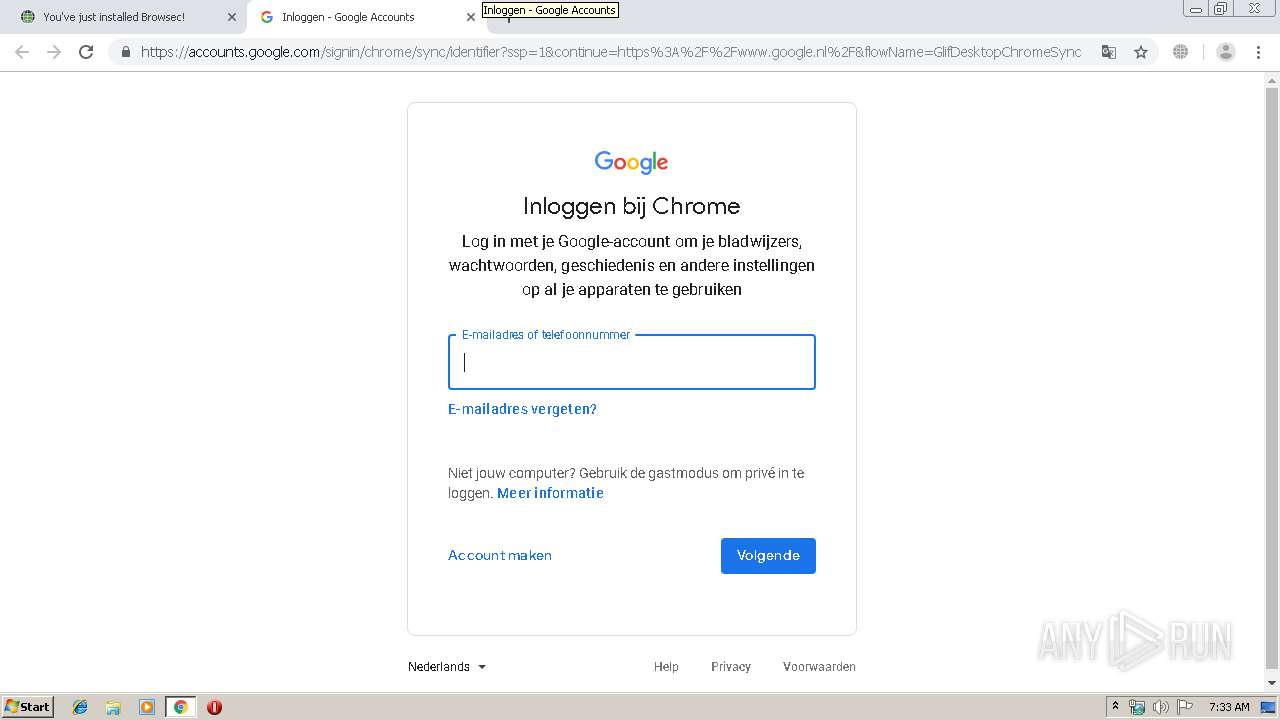Open the Opera icon in taskbar
The width and height of the screenshot is (1280, 720).
(214, 707)
